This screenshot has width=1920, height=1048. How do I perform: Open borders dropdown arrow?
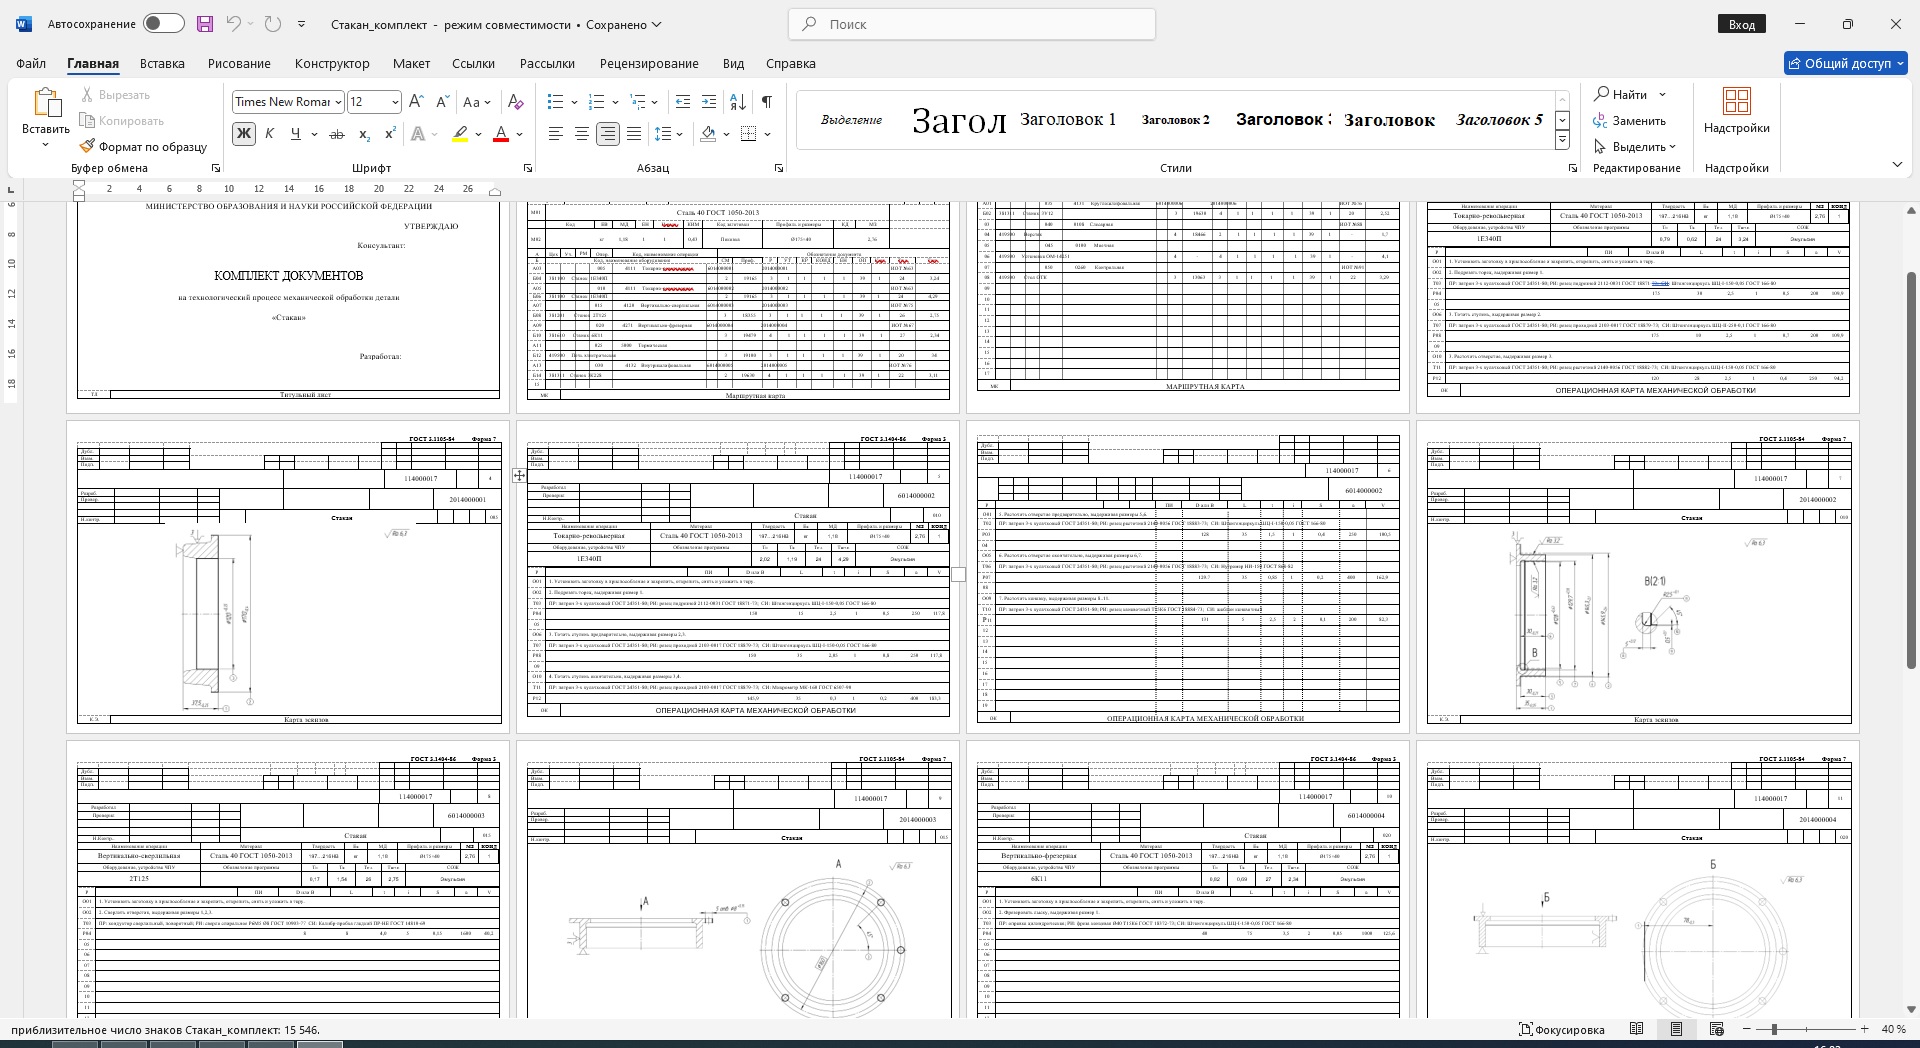pyautogui.click(x=768, y=134)
